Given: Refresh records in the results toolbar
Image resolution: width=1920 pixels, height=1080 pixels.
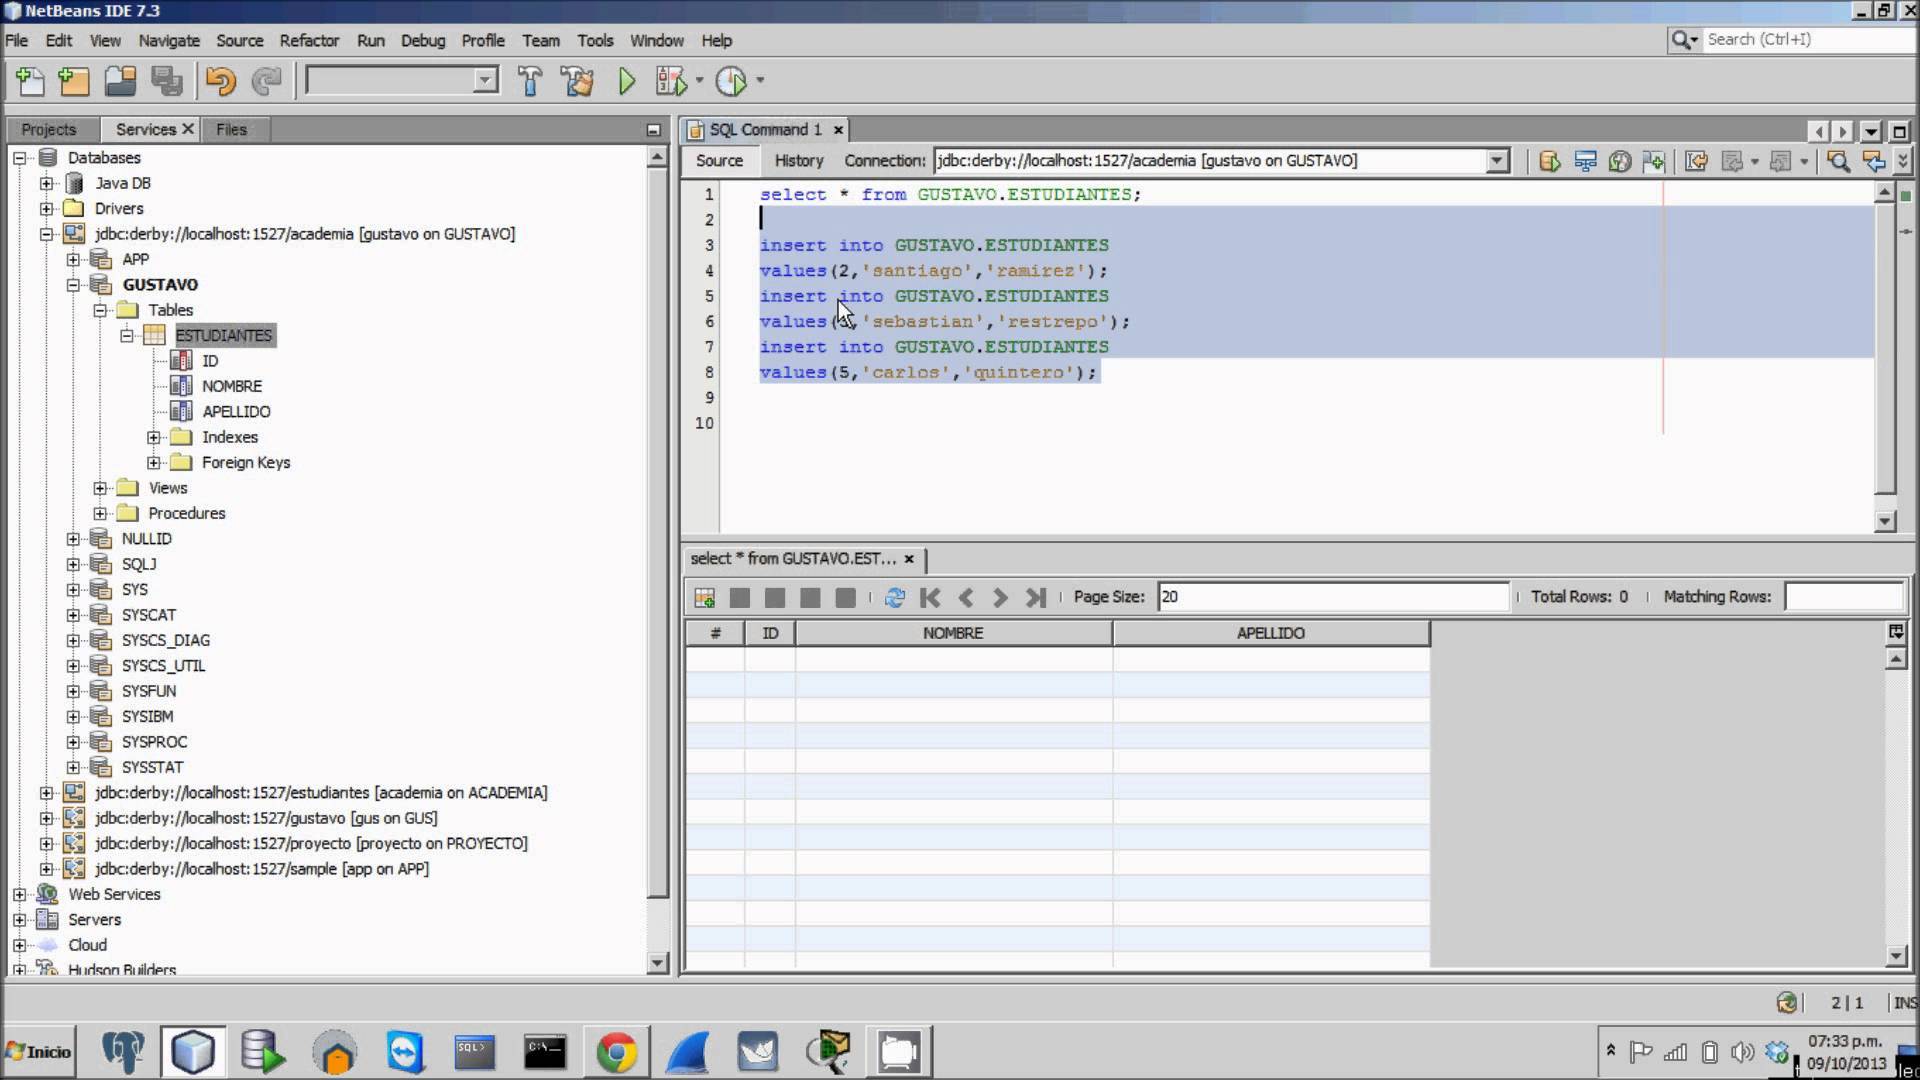Looking at the screenshot, I should pyautogui.click(x=895, y=597).
